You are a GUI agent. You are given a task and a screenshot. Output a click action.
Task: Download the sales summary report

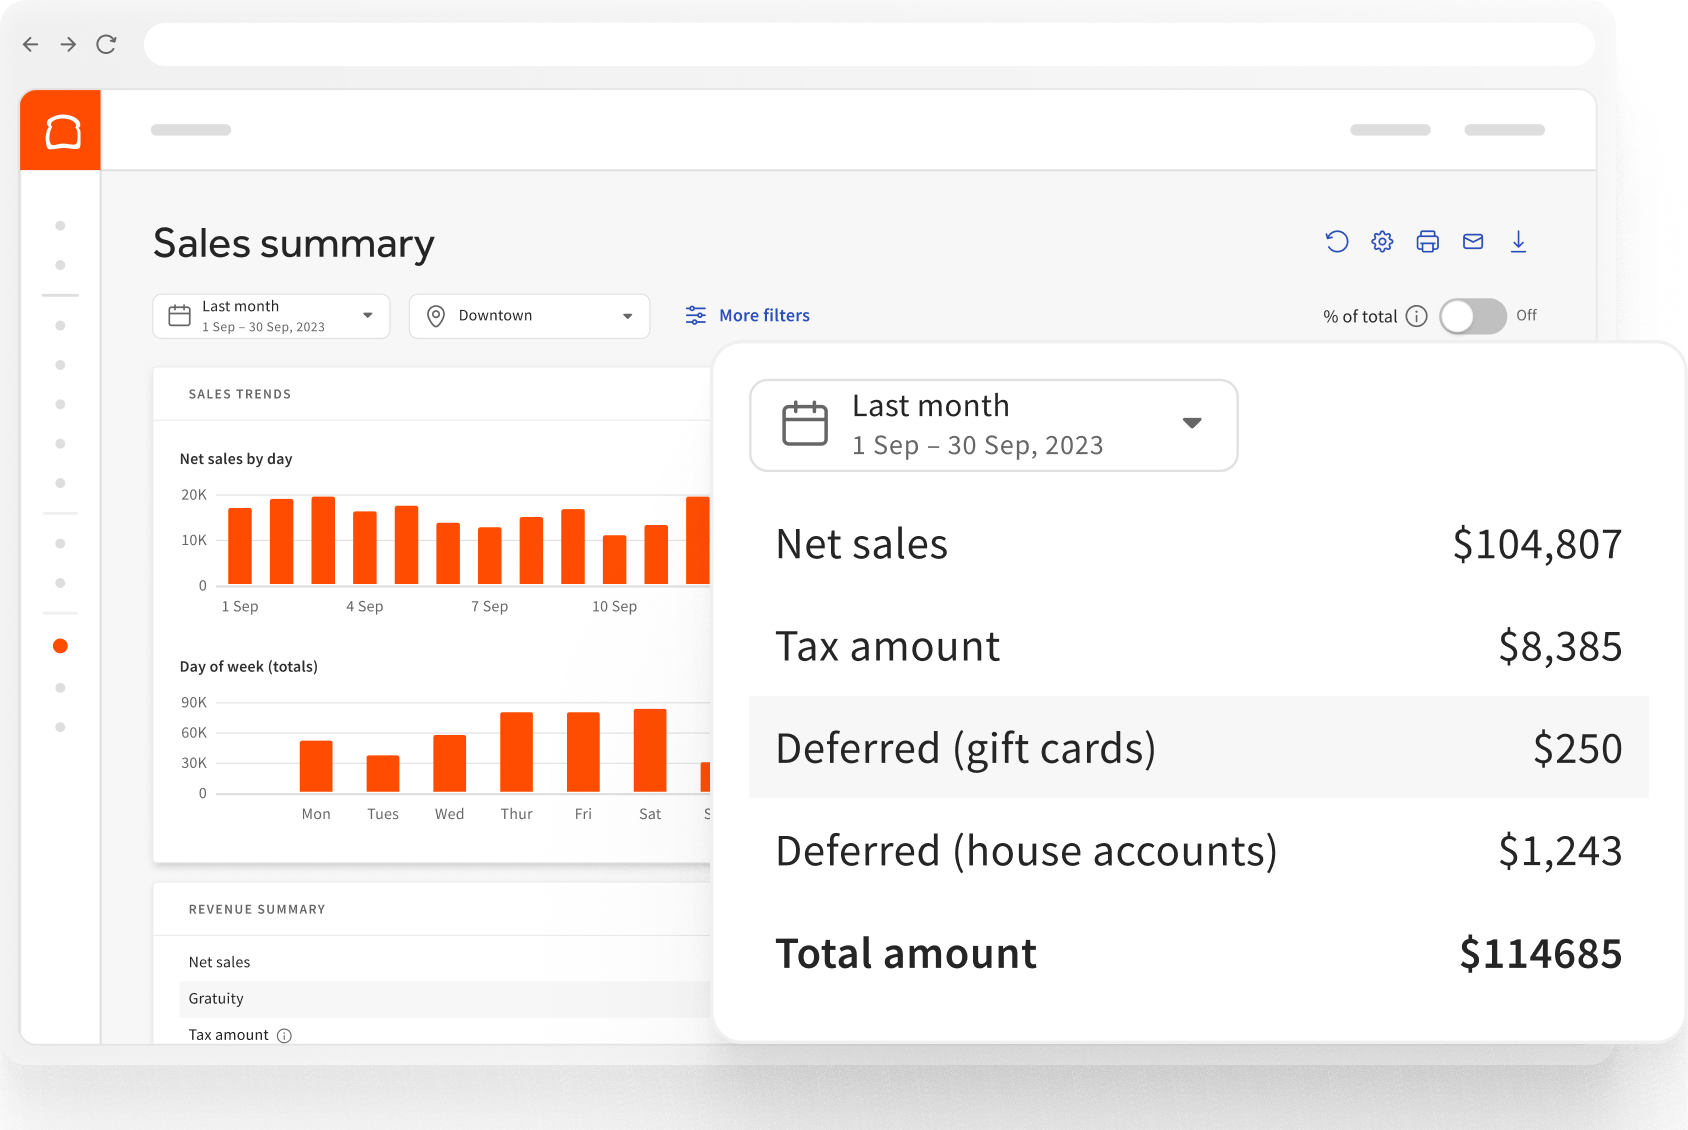click(x=1518, y=241)
